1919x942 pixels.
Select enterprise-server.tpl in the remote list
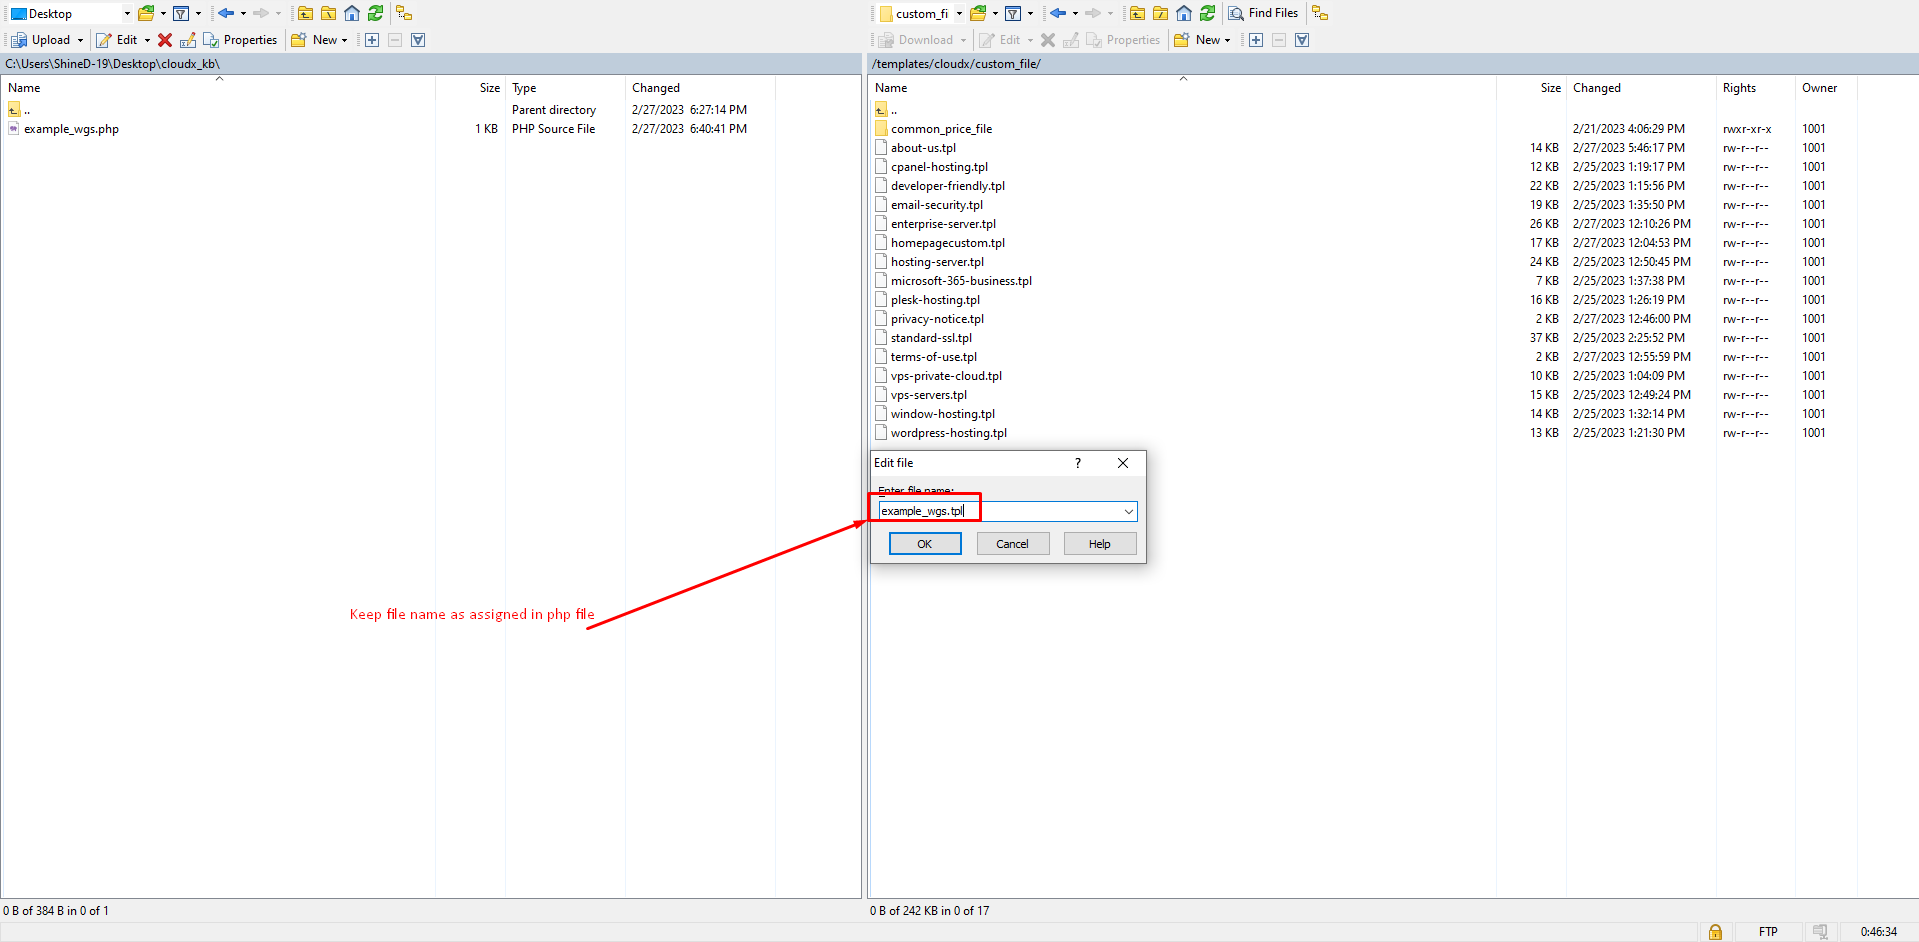tap(943, 224)
